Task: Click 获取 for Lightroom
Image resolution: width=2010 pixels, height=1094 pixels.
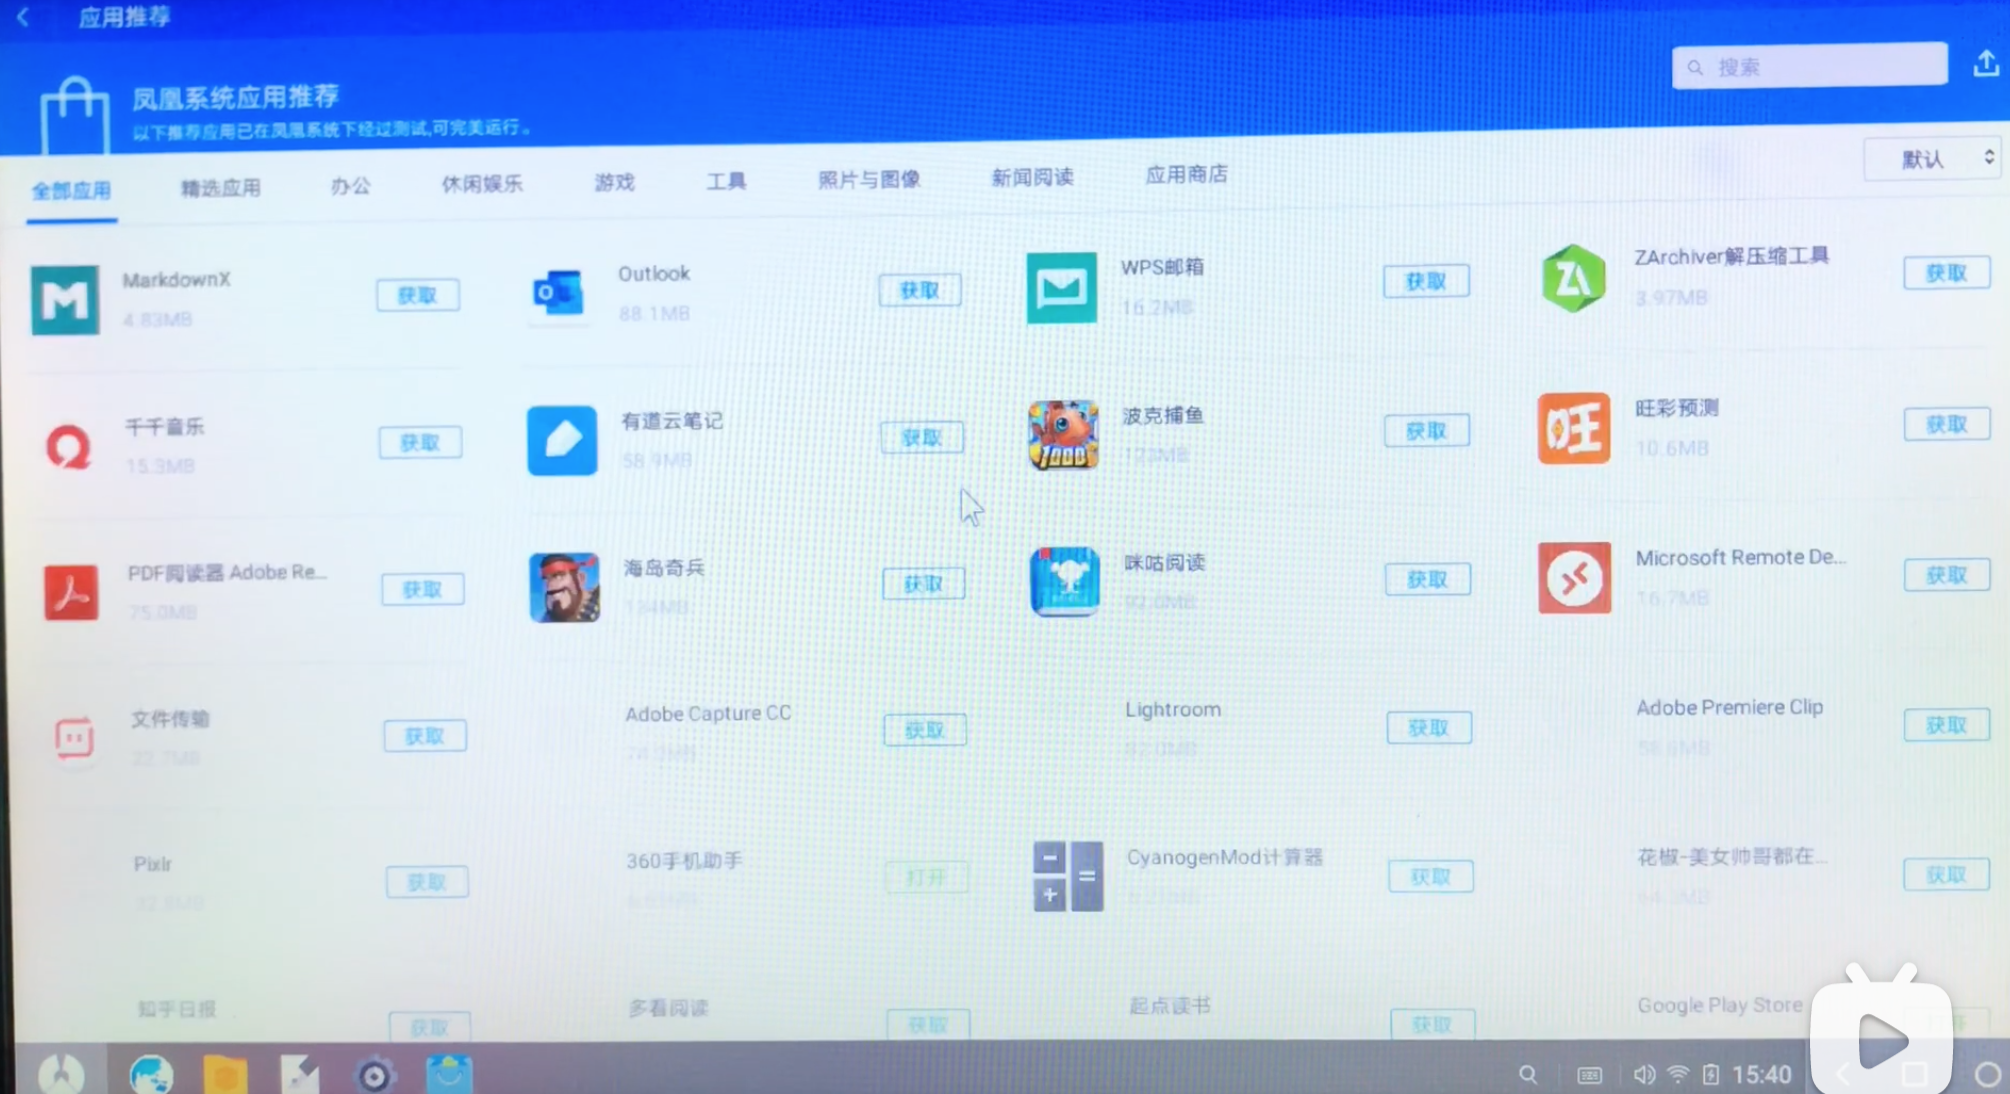Action: [x=1429, y=727]
